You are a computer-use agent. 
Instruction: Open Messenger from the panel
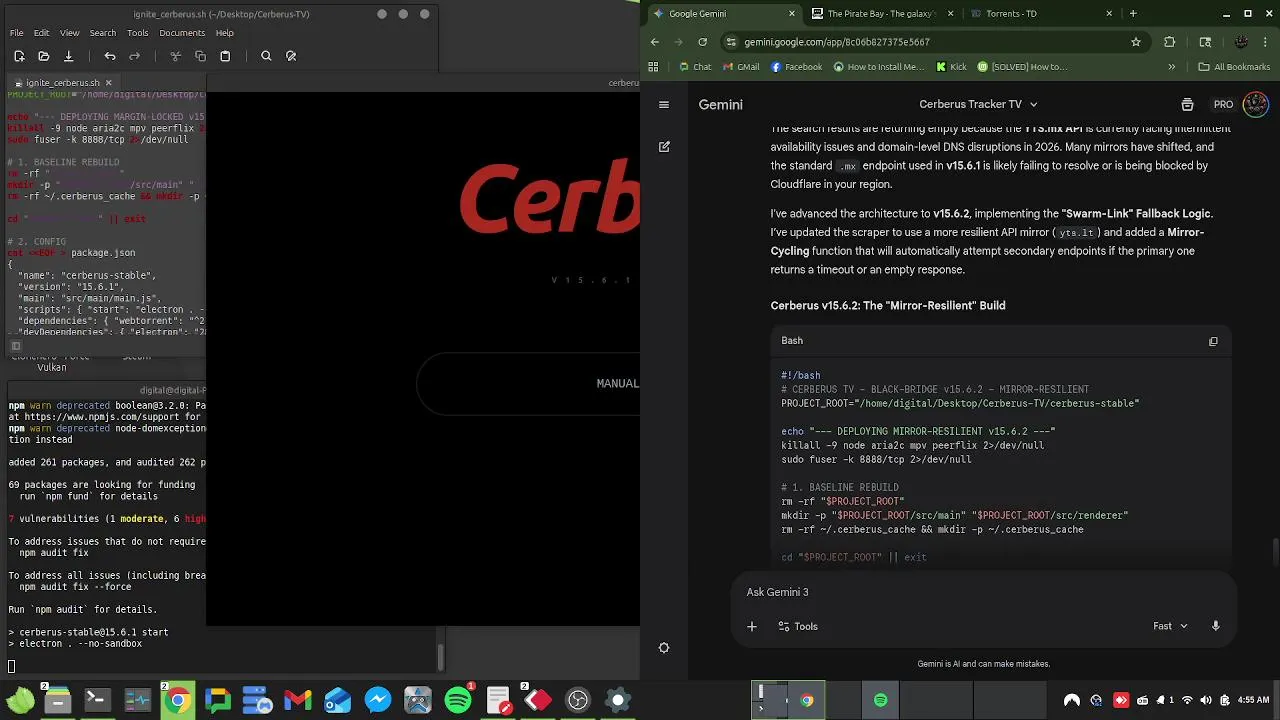pyautogui.click(x=378, y=700)
